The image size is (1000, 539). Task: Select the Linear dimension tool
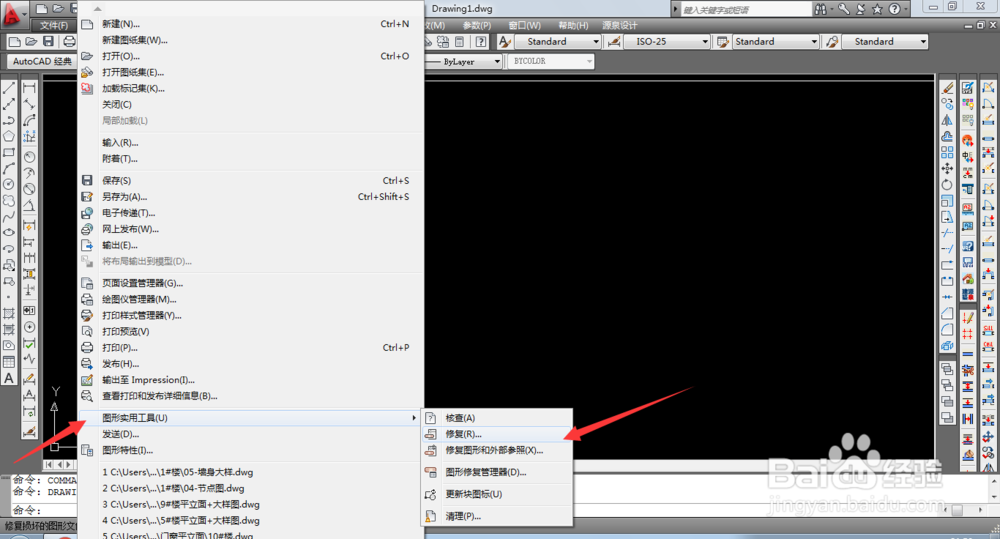pos(29,87)
